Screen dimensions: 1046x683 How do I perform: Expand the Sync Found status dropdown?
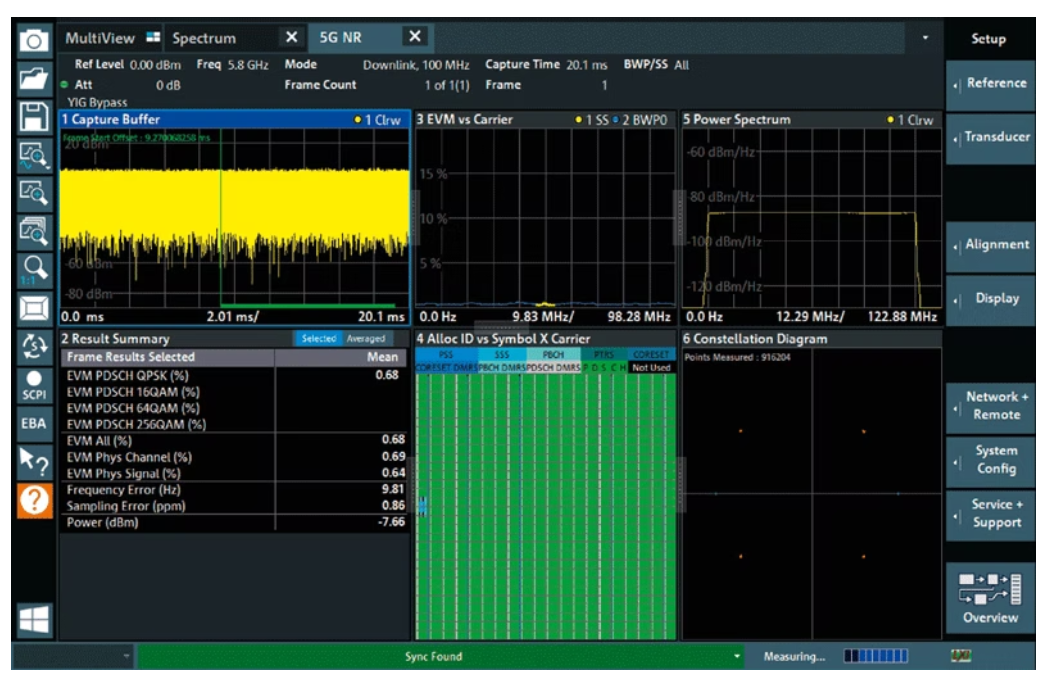(738, 657)
